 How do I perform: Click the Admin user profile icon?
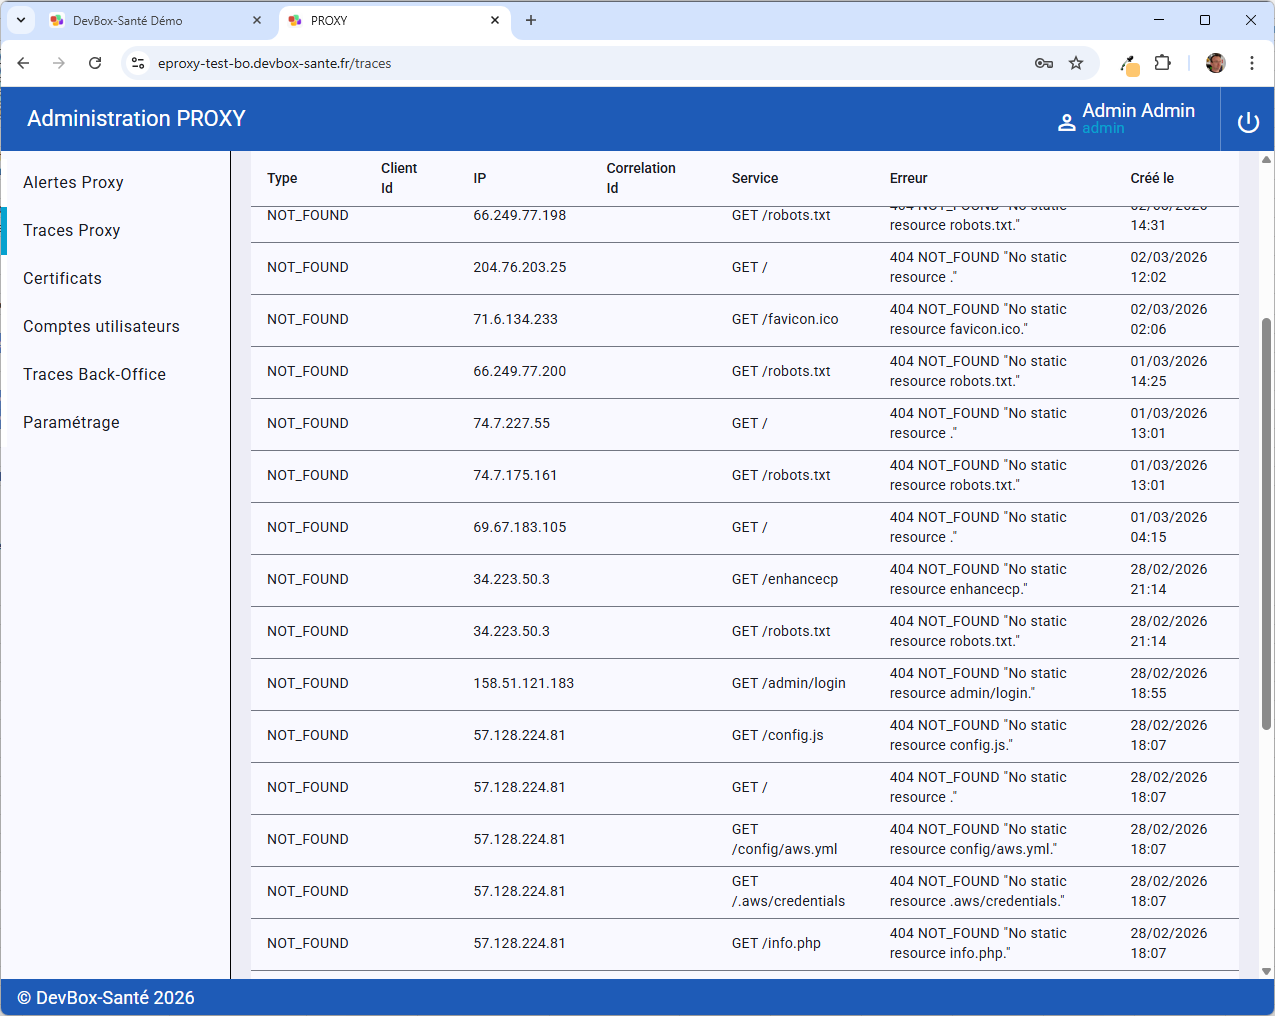click(x=1066, y=122)
